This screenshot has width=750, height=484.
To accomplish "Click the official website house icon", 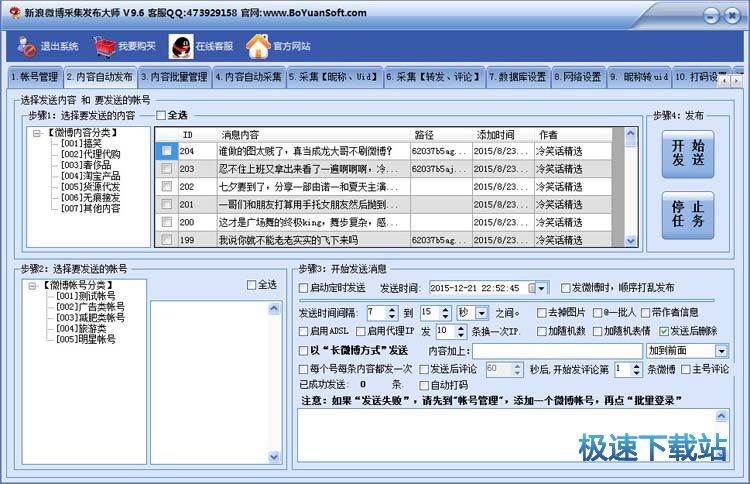I will click(258, 46).
